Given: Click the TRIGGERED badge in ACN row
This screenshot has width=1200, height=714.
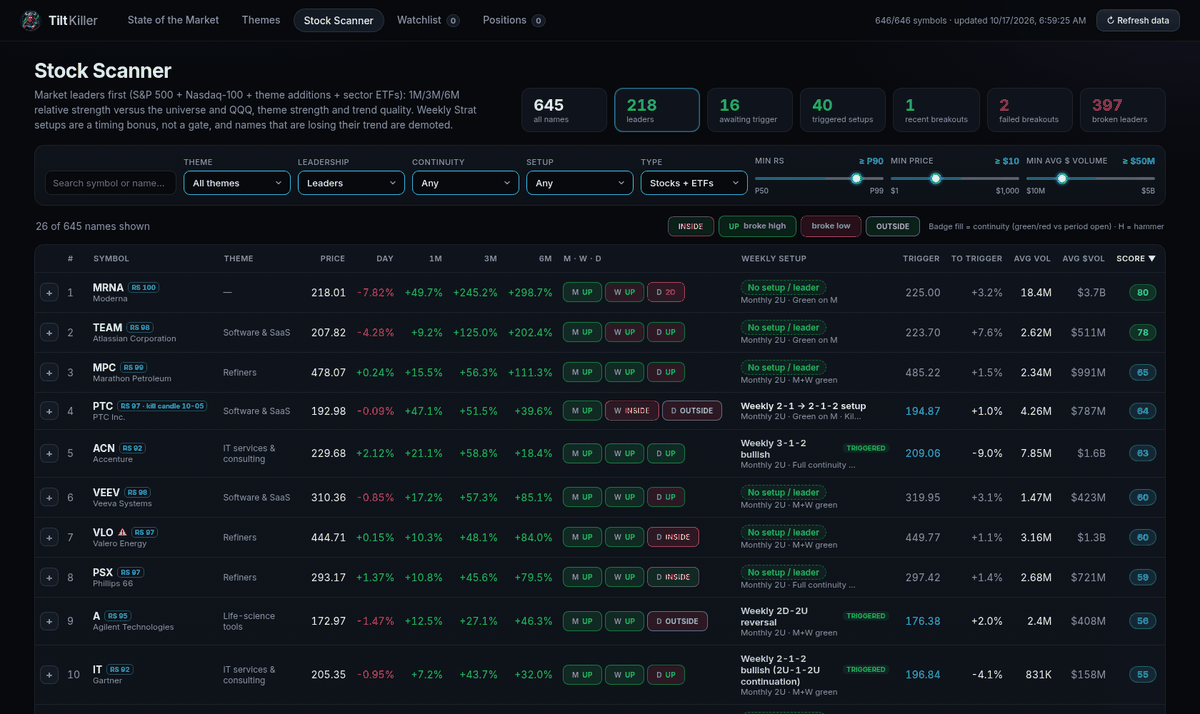Looking at the screenshot, I should (866, 448).
